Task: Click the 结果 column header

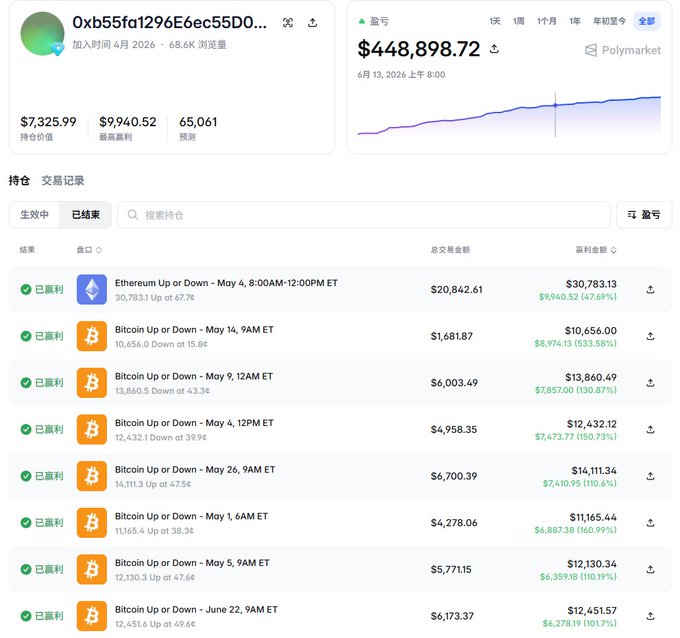Action: click(x=27, y=250)
